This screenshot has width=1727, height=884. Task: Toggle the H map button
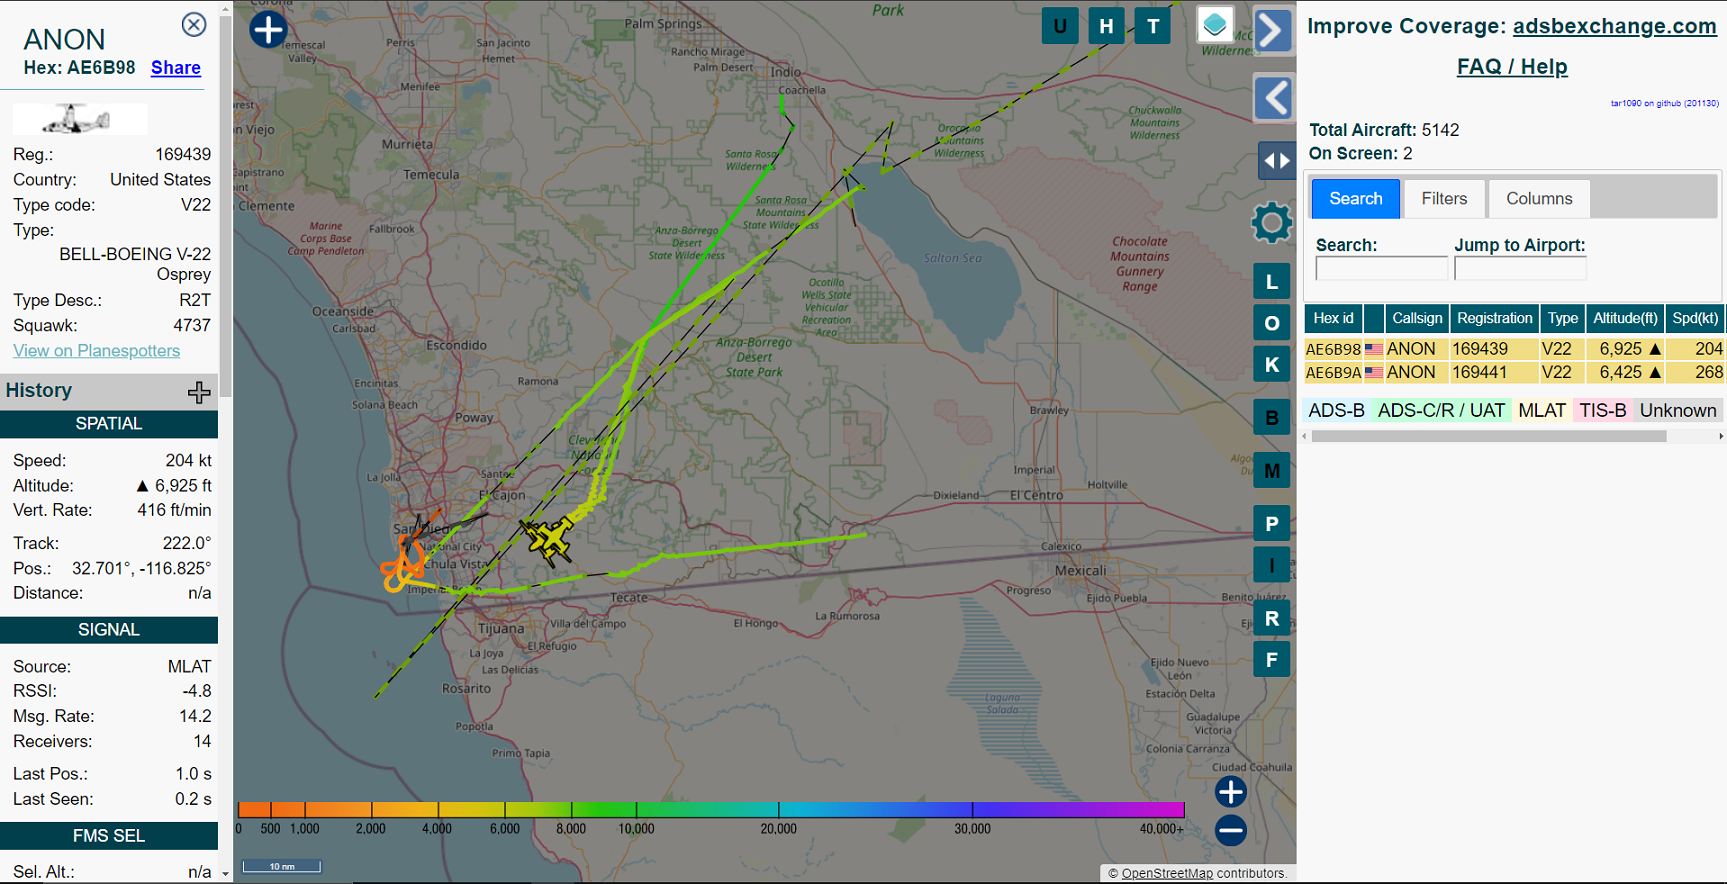(1106, 26)
